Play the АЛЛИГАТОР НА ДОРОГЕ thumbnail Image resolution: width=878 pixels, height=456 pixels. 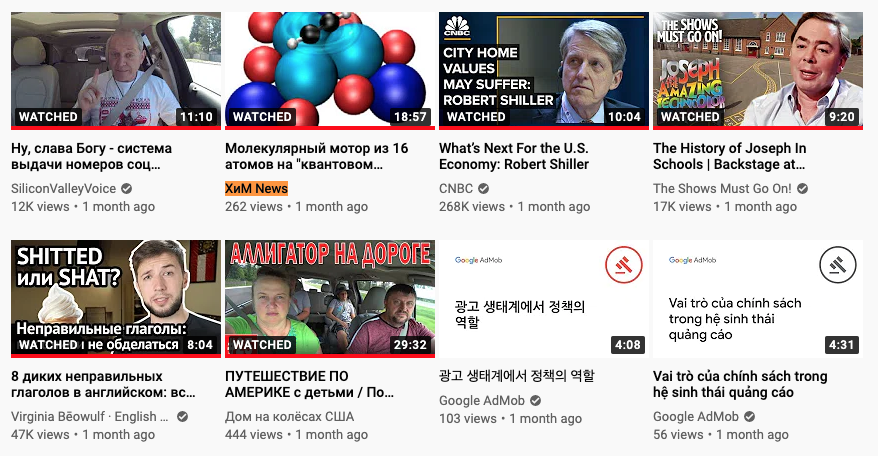coord(330,297)
